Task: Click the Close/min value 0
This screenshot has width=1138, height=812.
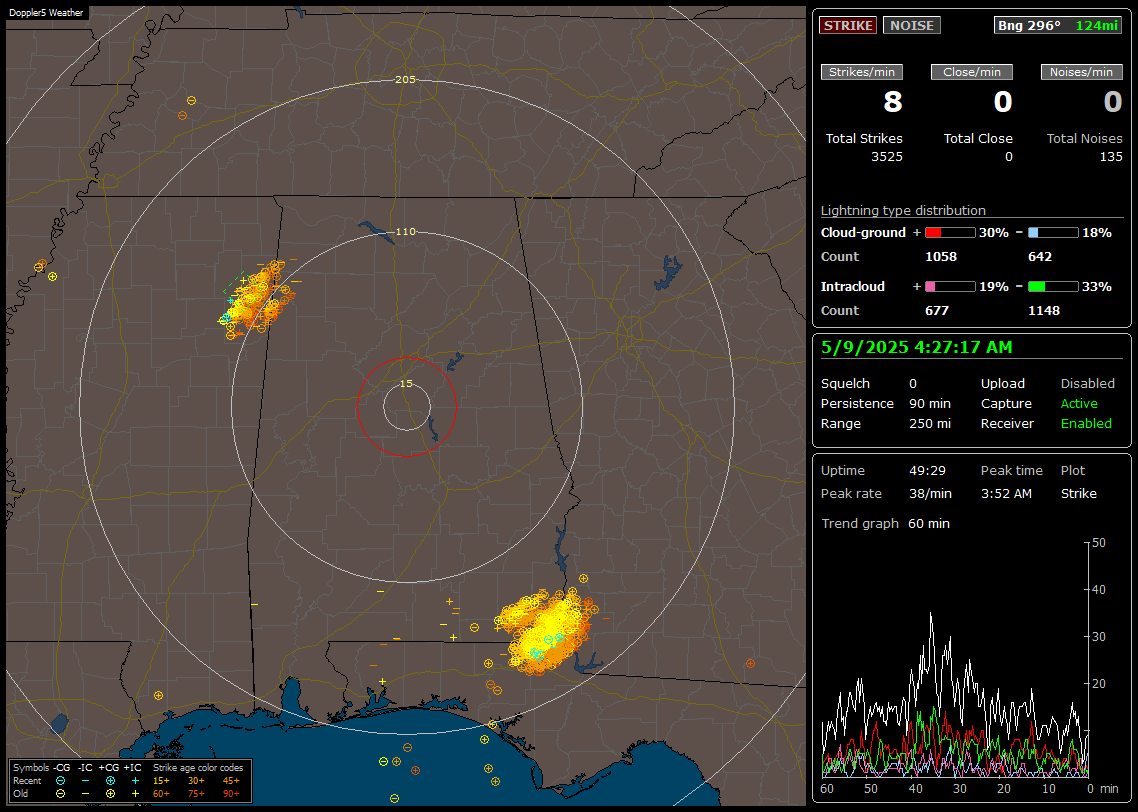Action: coord(1003,102)
